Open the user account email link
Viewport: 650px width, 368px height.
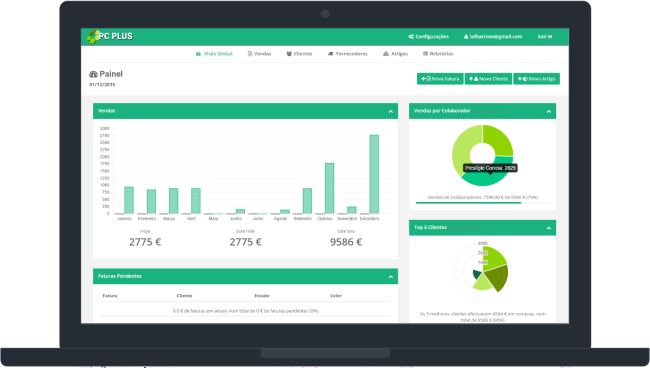click(x=493, y=36)
